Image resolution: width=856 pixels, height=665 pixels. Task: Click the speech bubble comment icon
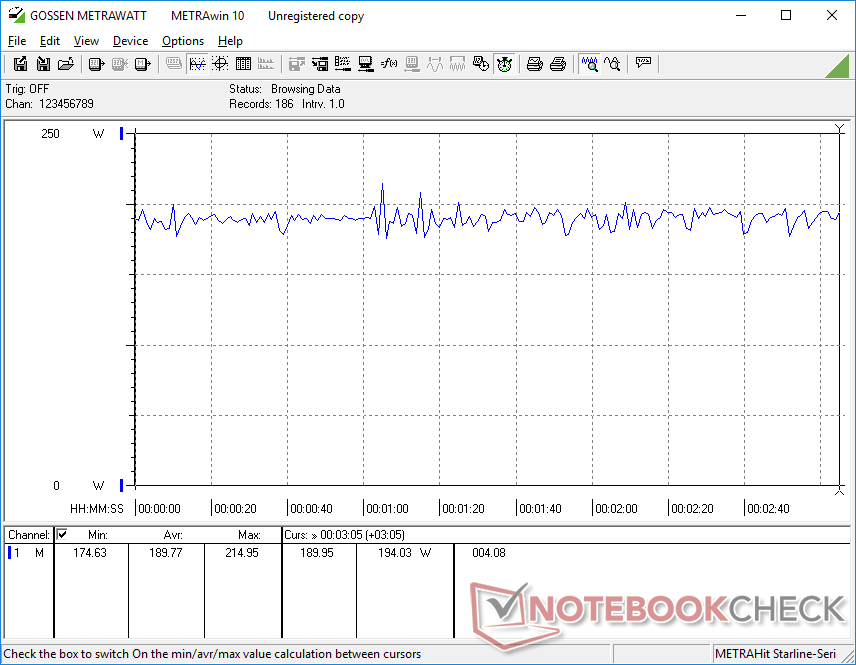(x=643, y=63)
